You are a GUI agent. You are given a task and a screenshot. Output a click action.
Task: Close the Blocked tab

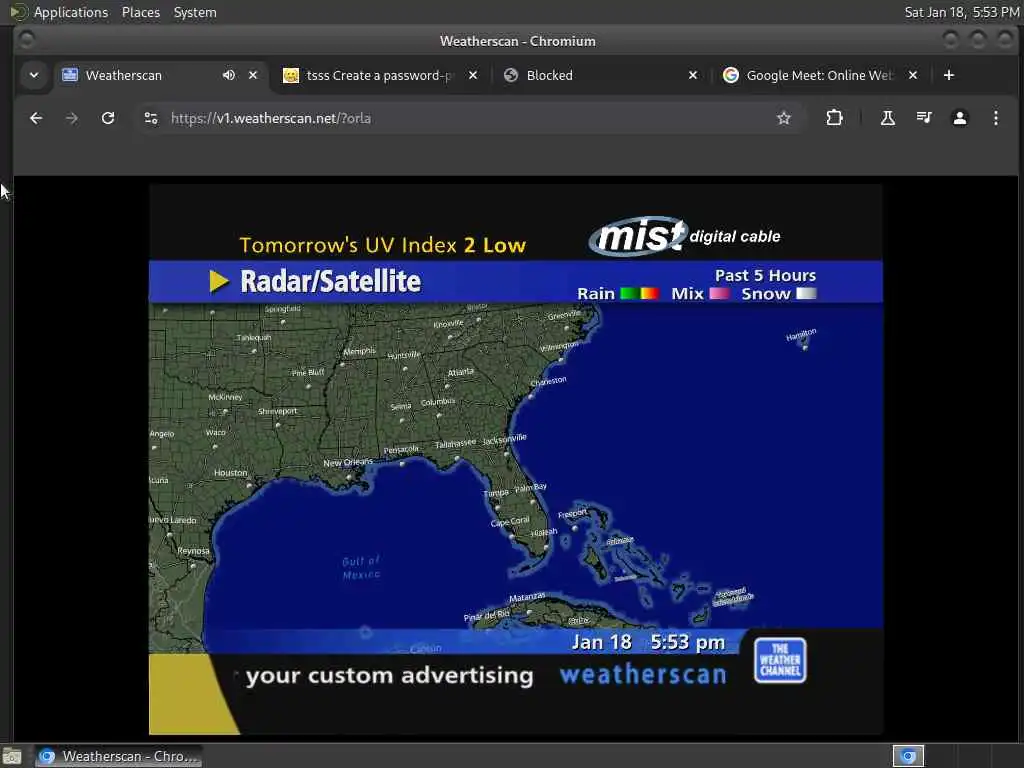693,75
